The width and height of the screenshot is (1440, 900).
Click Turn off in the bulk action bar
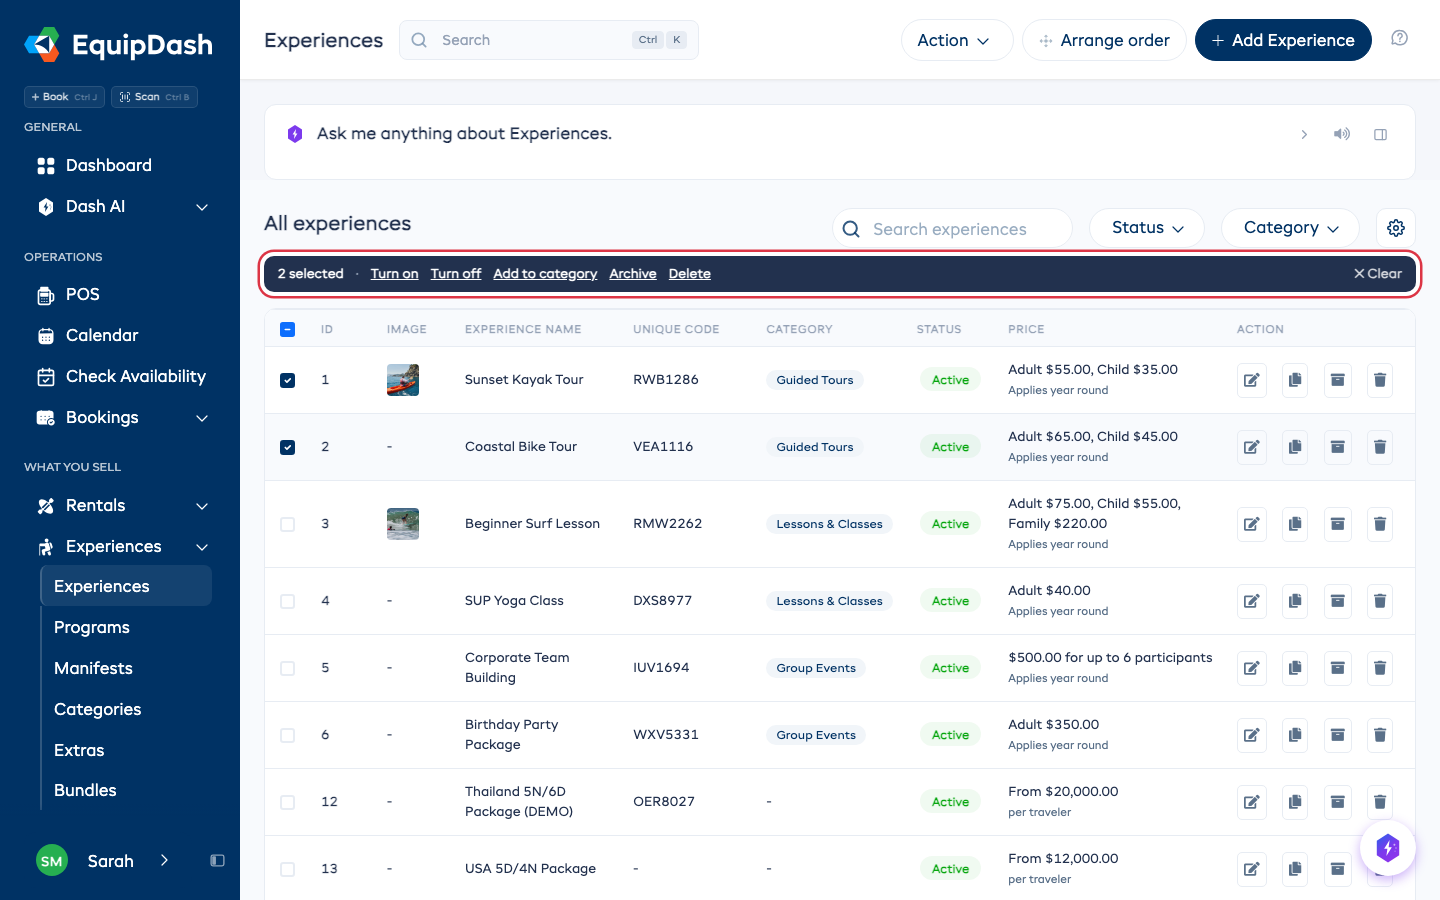click(x=456, y=274)
